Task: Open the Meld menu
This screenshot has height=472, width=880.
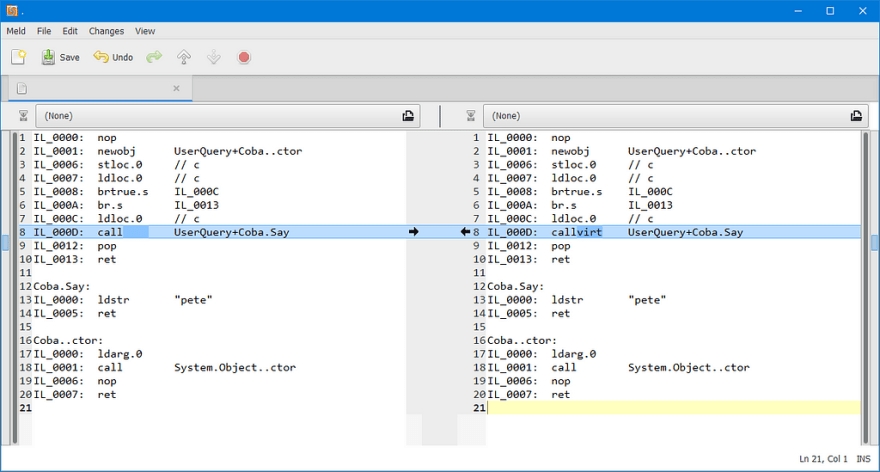Action: [x=16, y=31]
